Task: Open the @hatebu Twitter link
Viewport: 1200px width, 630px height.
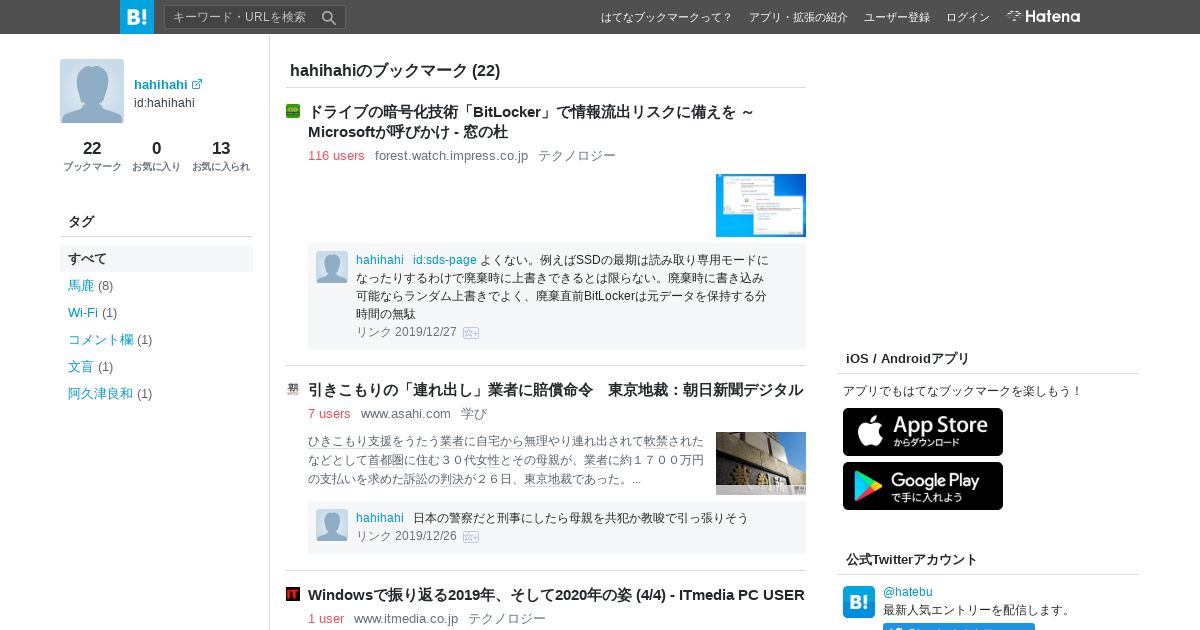Action: pos(908,592)
